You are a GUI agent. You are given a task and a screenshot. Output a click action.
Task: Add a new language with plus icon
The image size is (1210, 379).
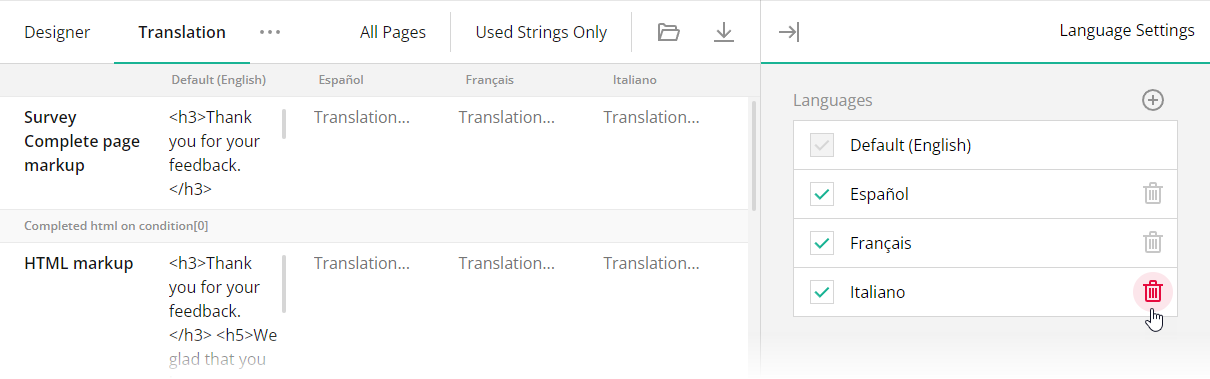pyautogui.click(x=1153, y=100)
